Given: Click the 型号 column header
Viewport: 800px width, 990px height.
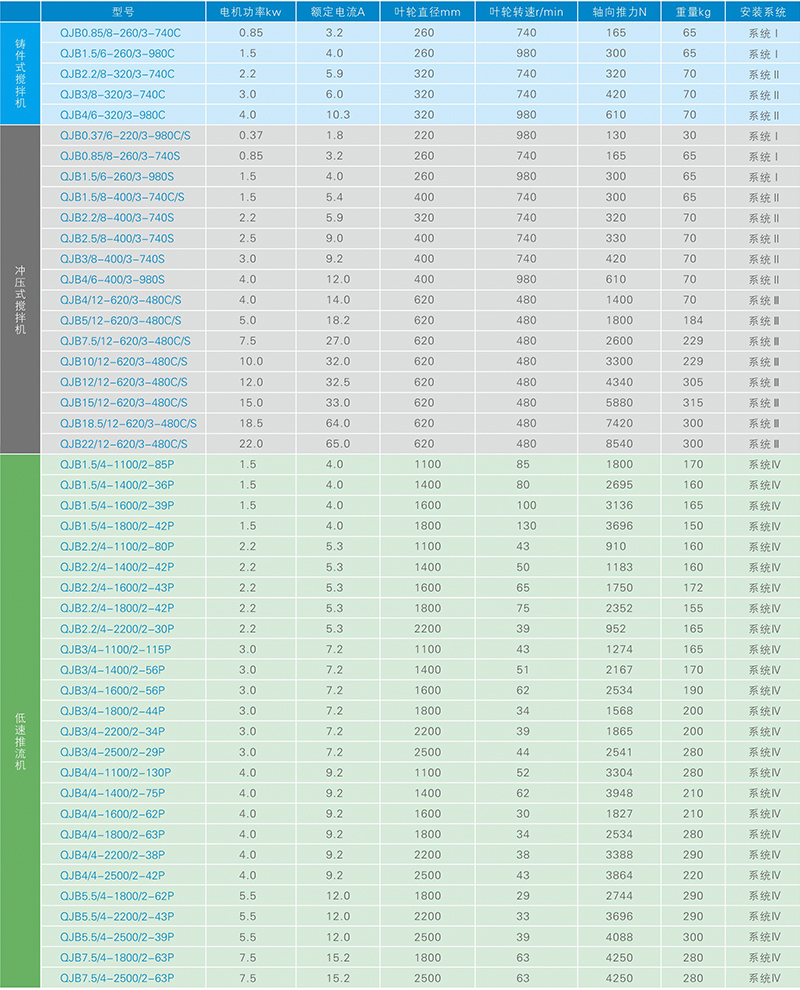Looking at the screenshot, I should click(x=122, y=12).
